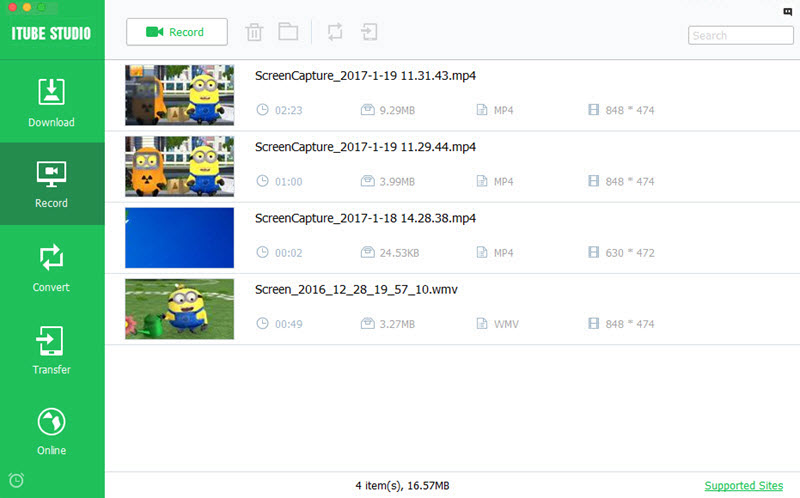Click the green Record button

tap(177, 32)
